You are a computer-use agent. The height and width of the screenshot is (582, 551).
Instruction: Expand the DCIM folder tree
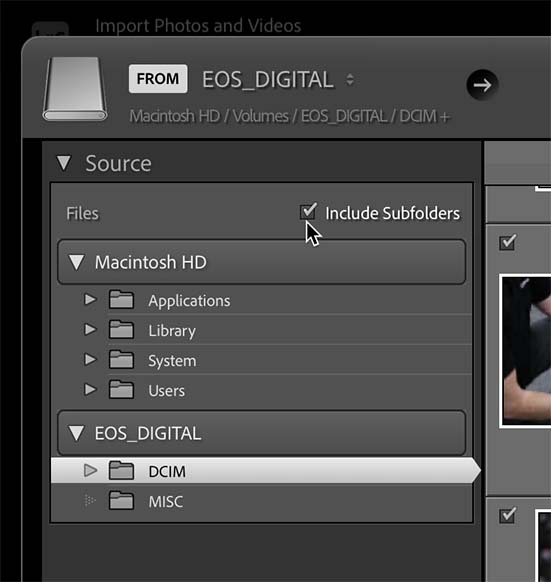coord(90,471)
